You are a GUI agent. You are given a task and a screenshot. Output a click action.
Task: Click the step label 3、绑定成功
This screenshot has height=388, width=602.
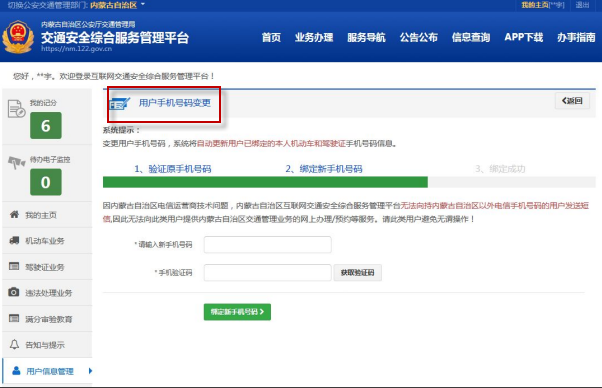pyautogui.click(x=500, y=169)
